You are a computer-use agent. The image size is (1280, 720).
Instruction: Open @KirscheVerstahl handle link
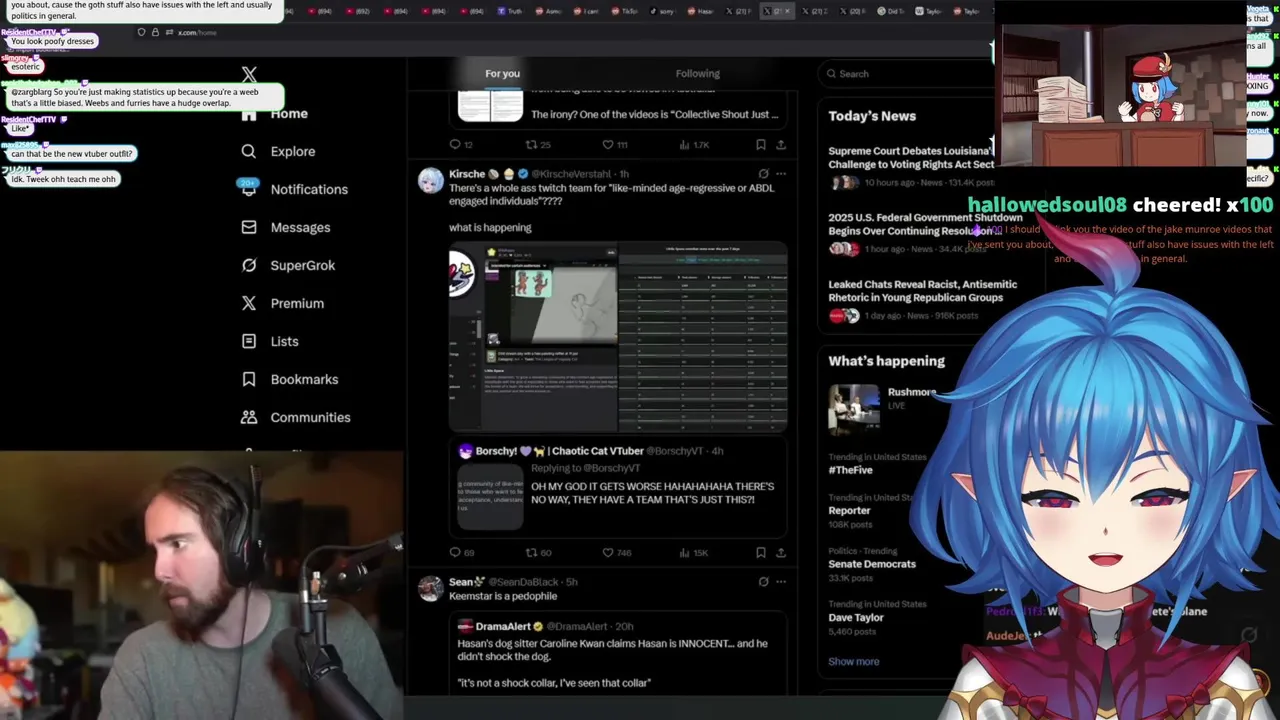coord(571,174)
